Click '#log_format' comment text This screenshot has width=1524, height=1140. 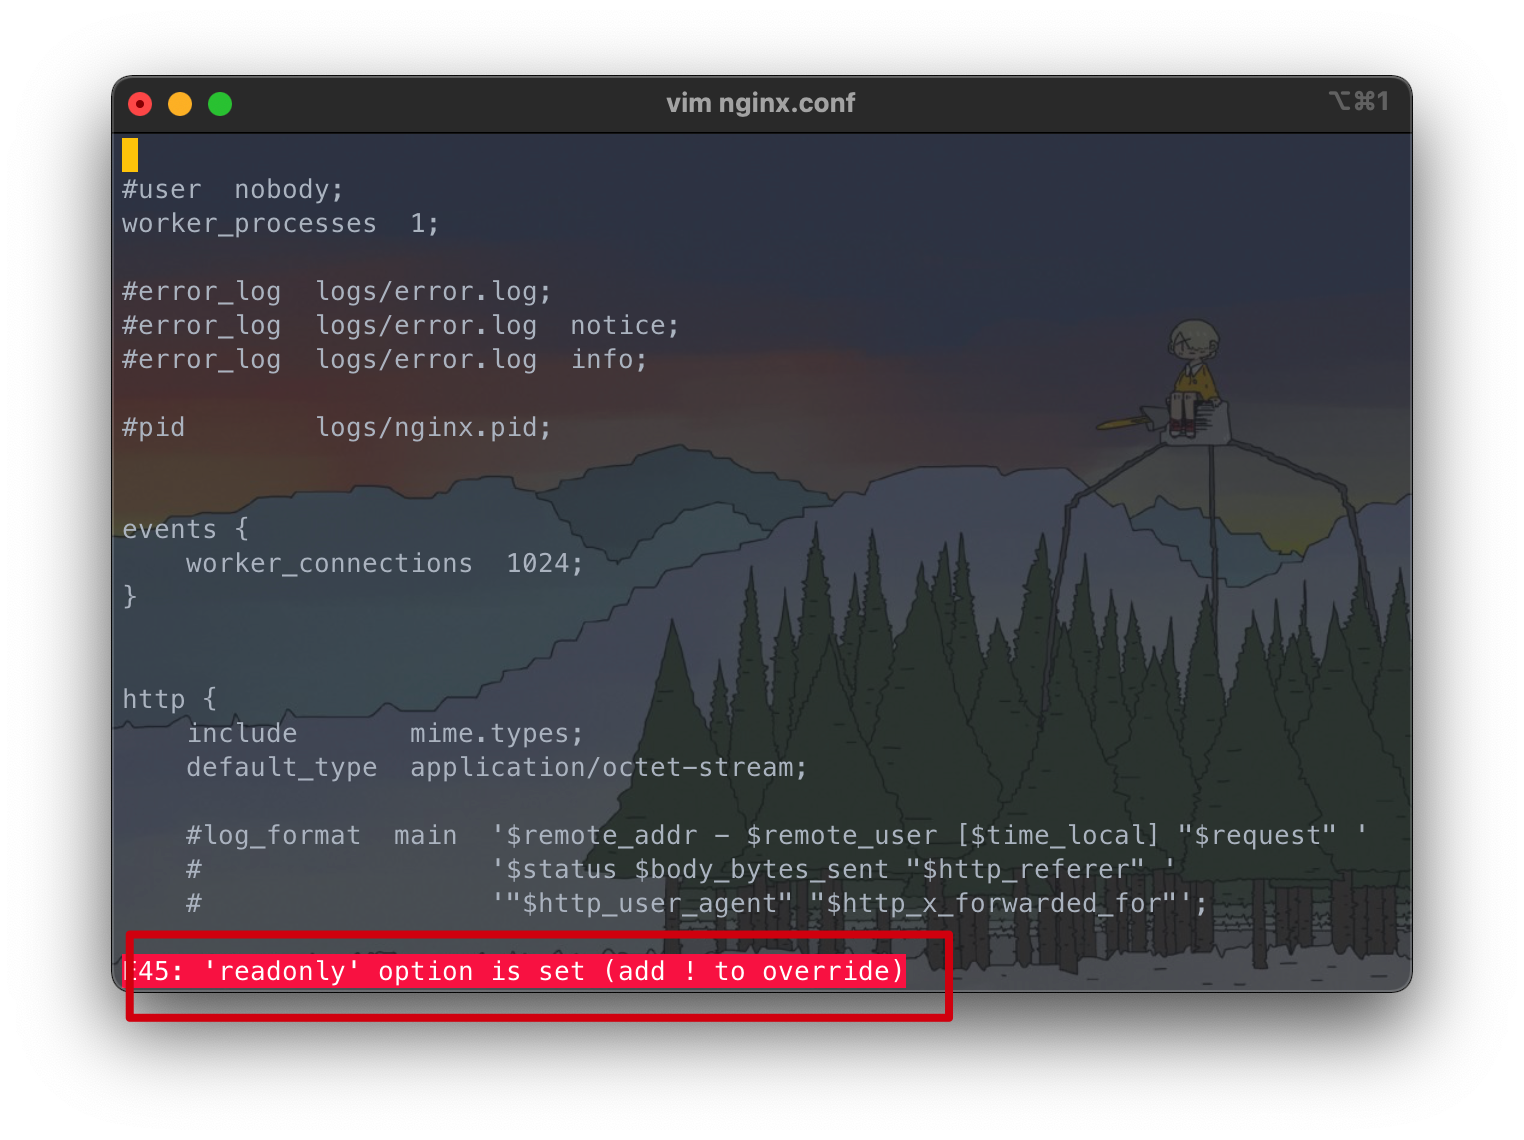[x=273, y=836]
